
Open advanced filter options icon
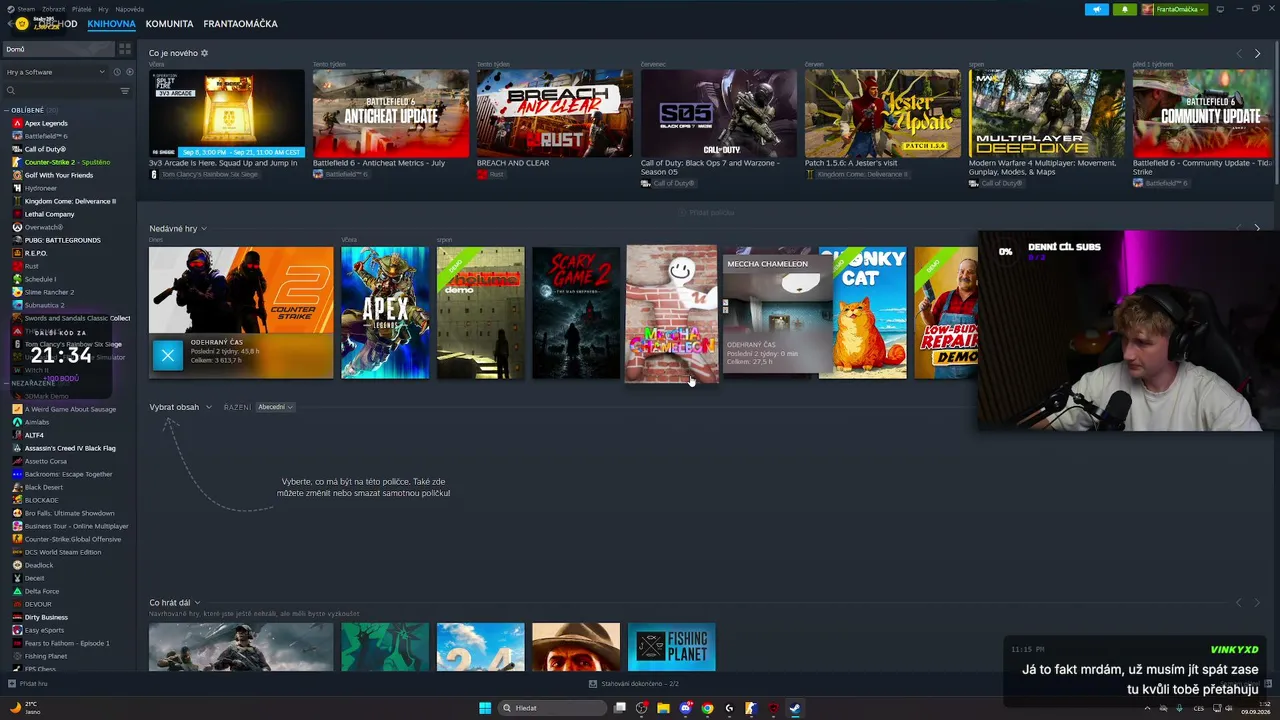[125, 91]
